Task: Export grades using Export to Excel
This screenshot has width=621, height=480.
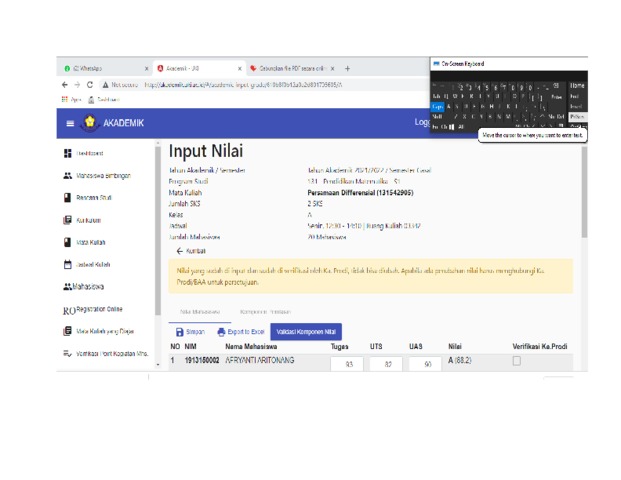Action: [240, 331]
